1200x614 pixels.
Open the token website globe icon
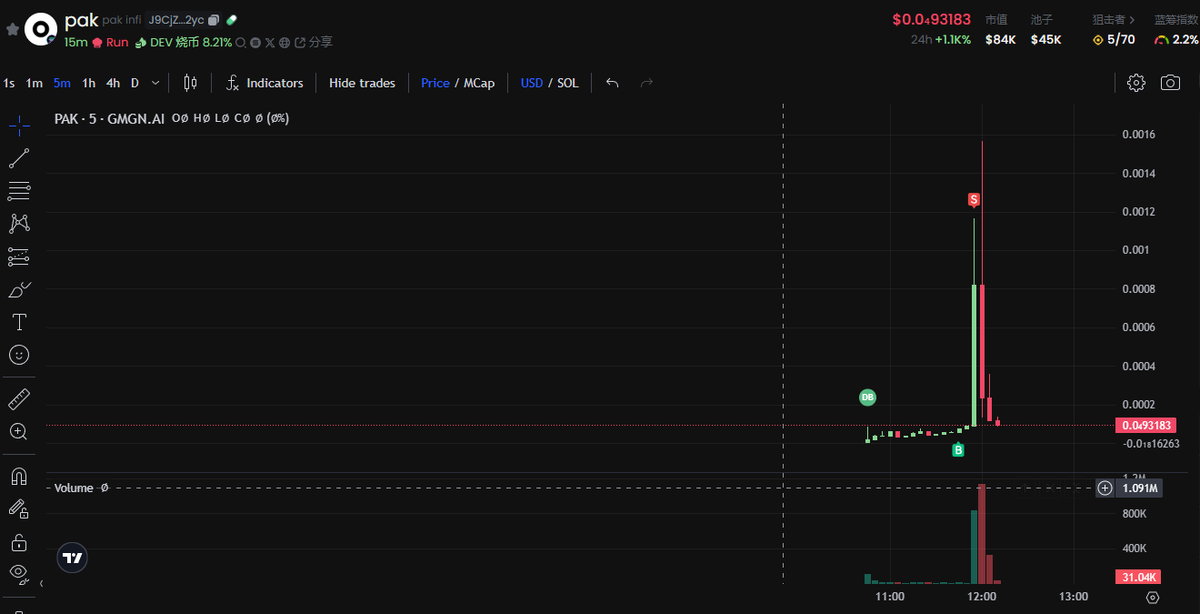click(285, 43)
